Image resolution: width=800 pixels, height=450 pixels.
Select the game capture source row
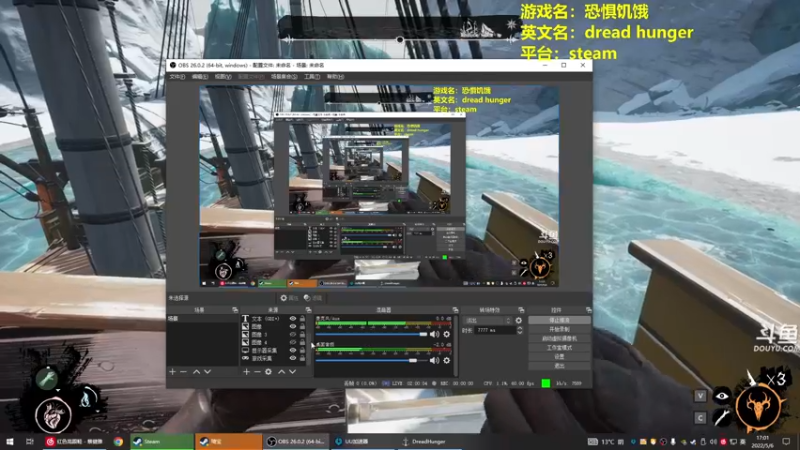point(273,359)
